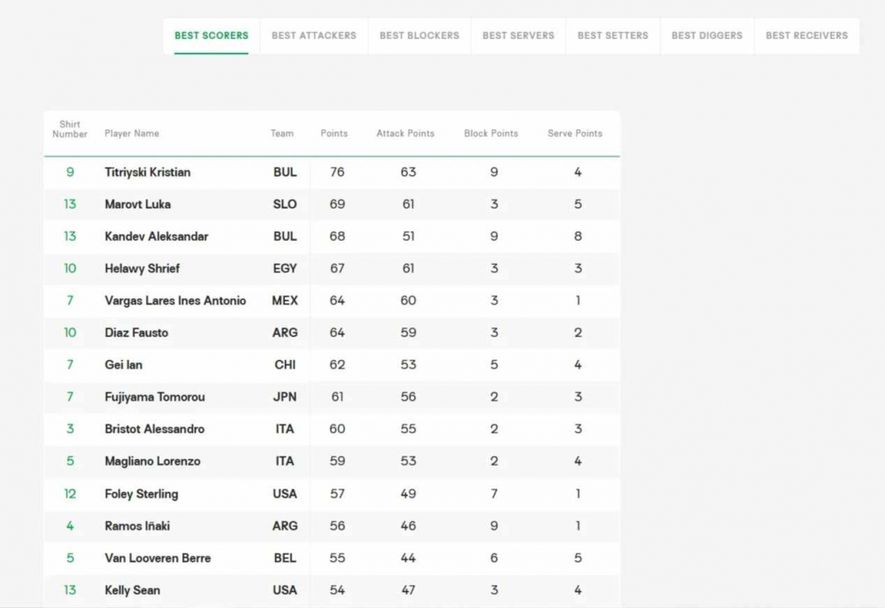
Task: Click the Block Points column header
Action: (491, 134)
